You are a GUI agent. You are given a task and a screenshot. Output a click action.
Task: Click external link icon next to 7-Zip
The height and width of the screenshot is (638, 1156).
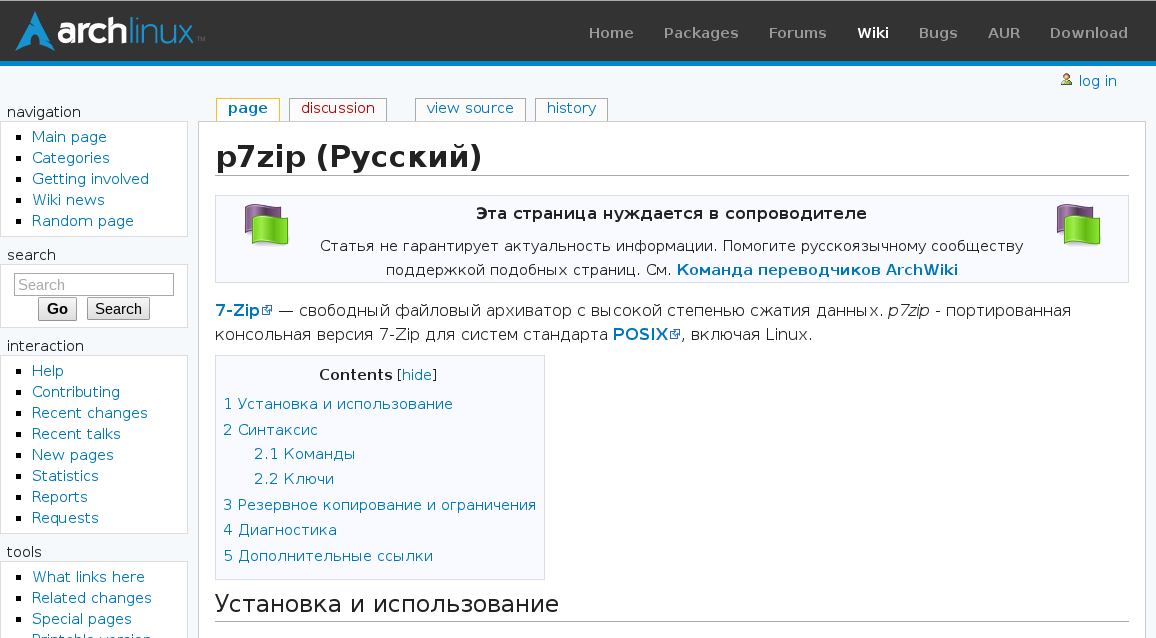(267, 311)
